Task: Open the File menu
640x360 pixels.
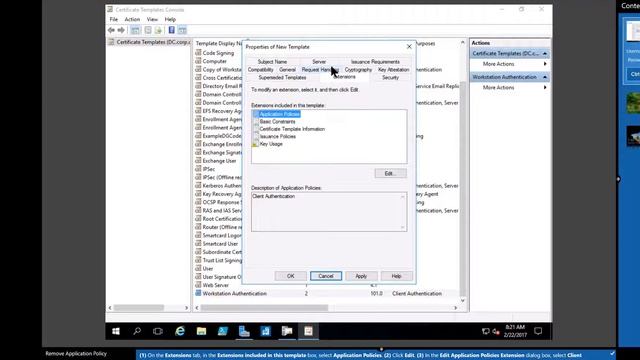Action: [113, 19]
